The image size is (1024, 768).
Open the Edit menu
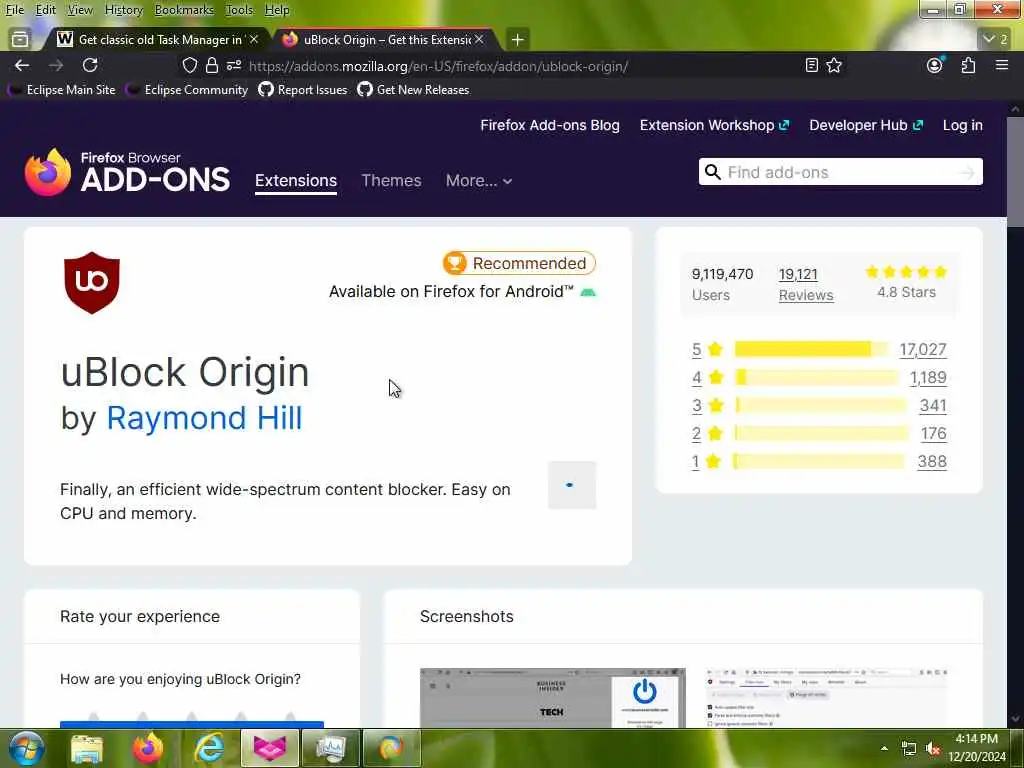45,10
